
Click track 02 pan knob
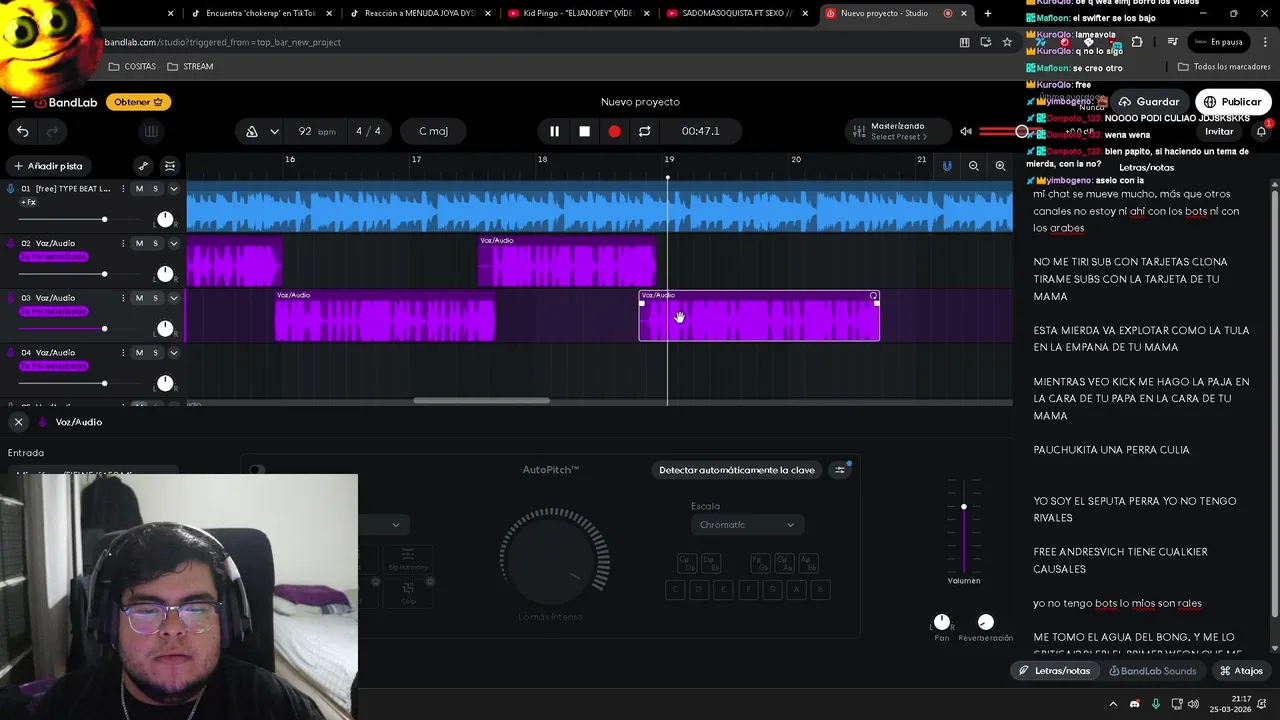tap(165, 274)
